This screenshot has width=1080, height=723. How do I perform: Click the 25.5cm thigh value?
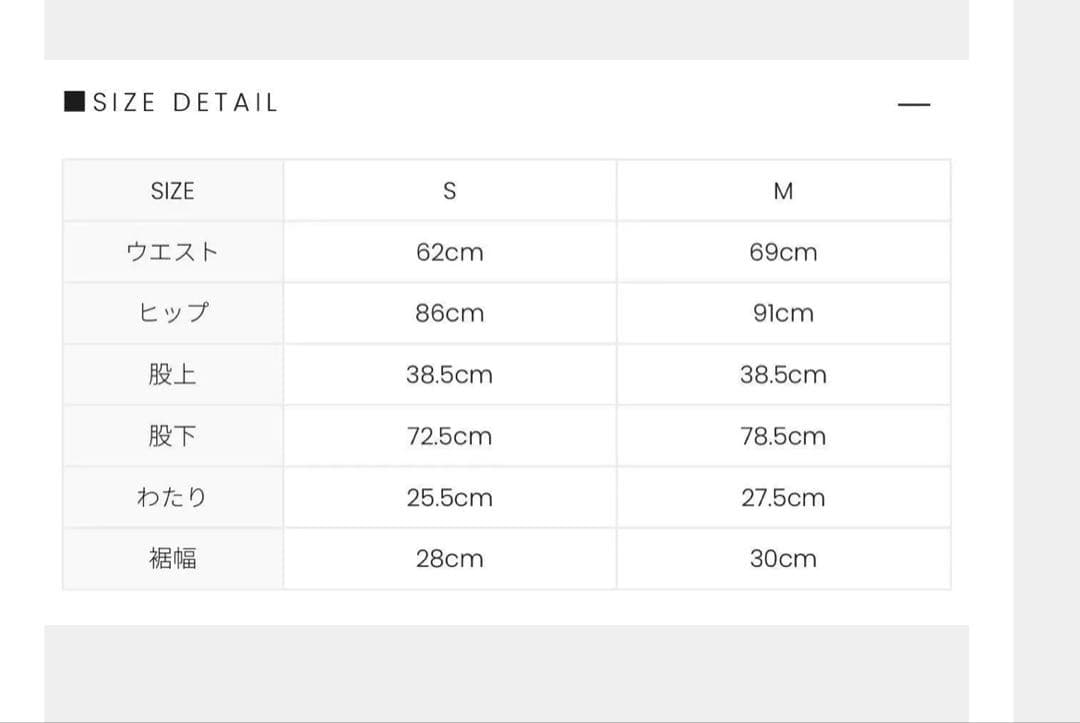tap(449, 497)
